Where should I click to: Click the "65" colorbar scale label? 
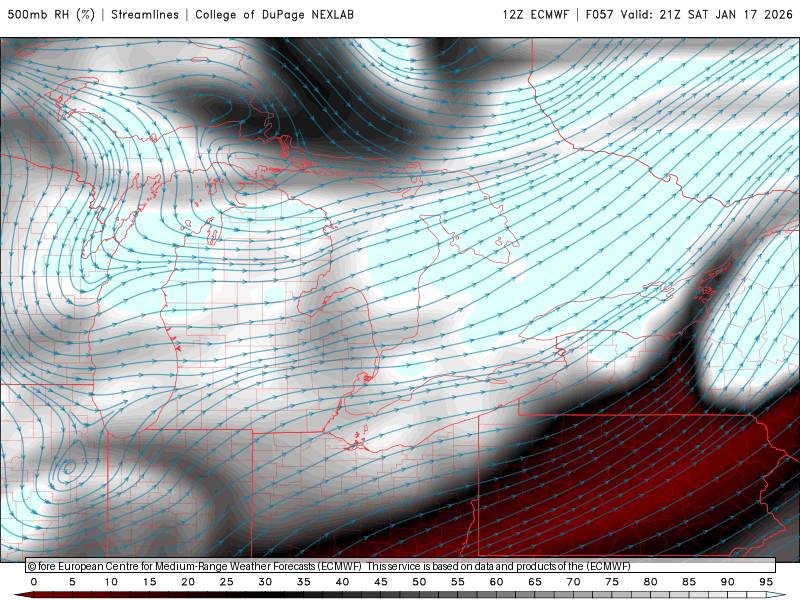535,582
